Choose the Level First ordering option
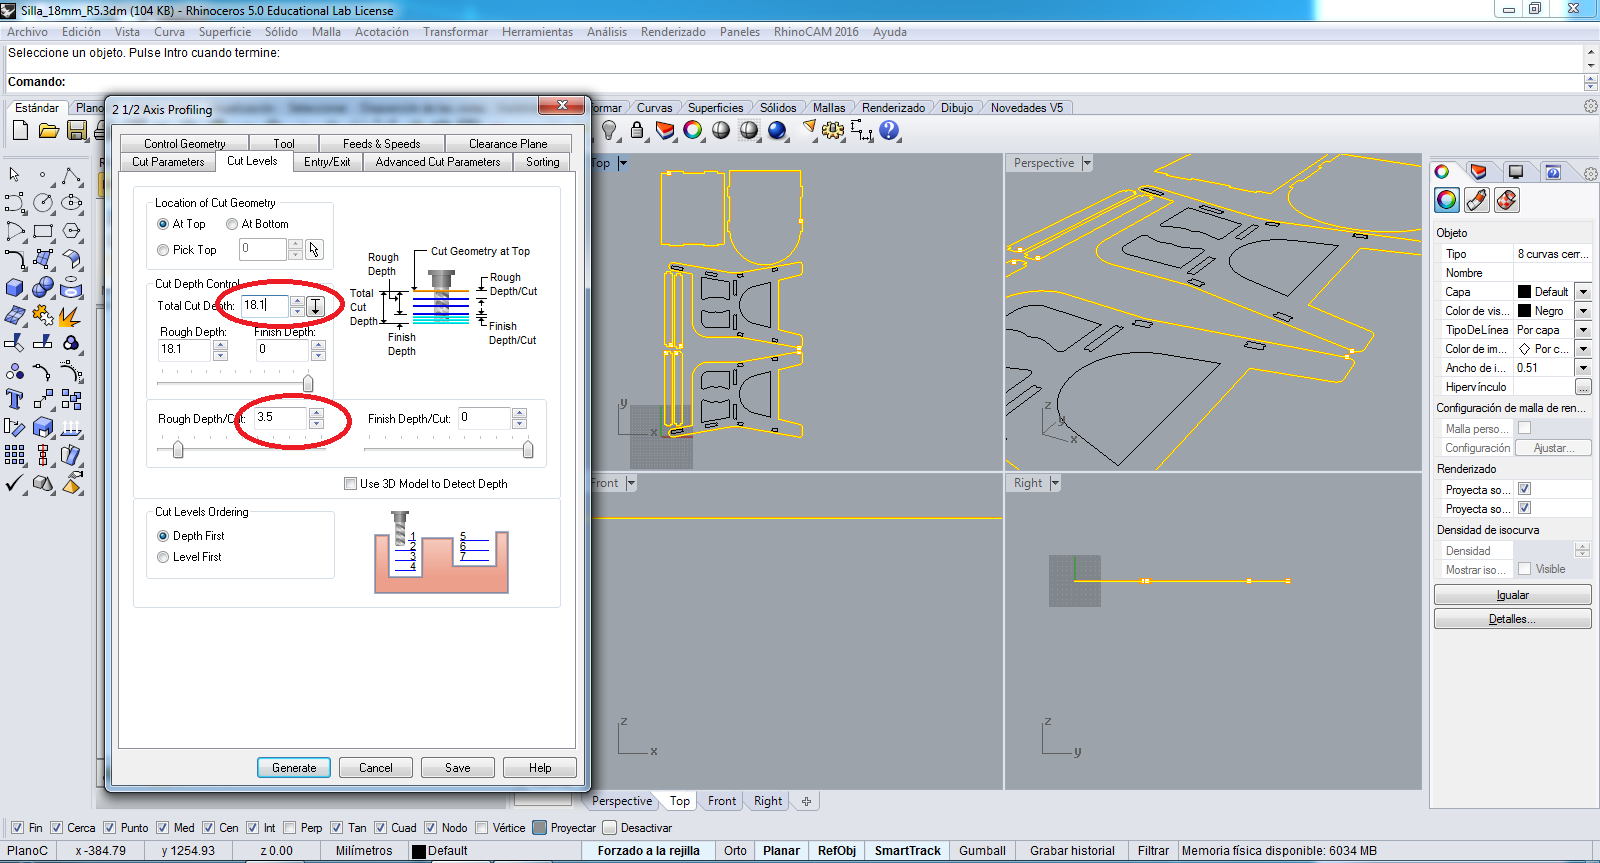This screenshot has height=863, width=1600. pos(163,557)
